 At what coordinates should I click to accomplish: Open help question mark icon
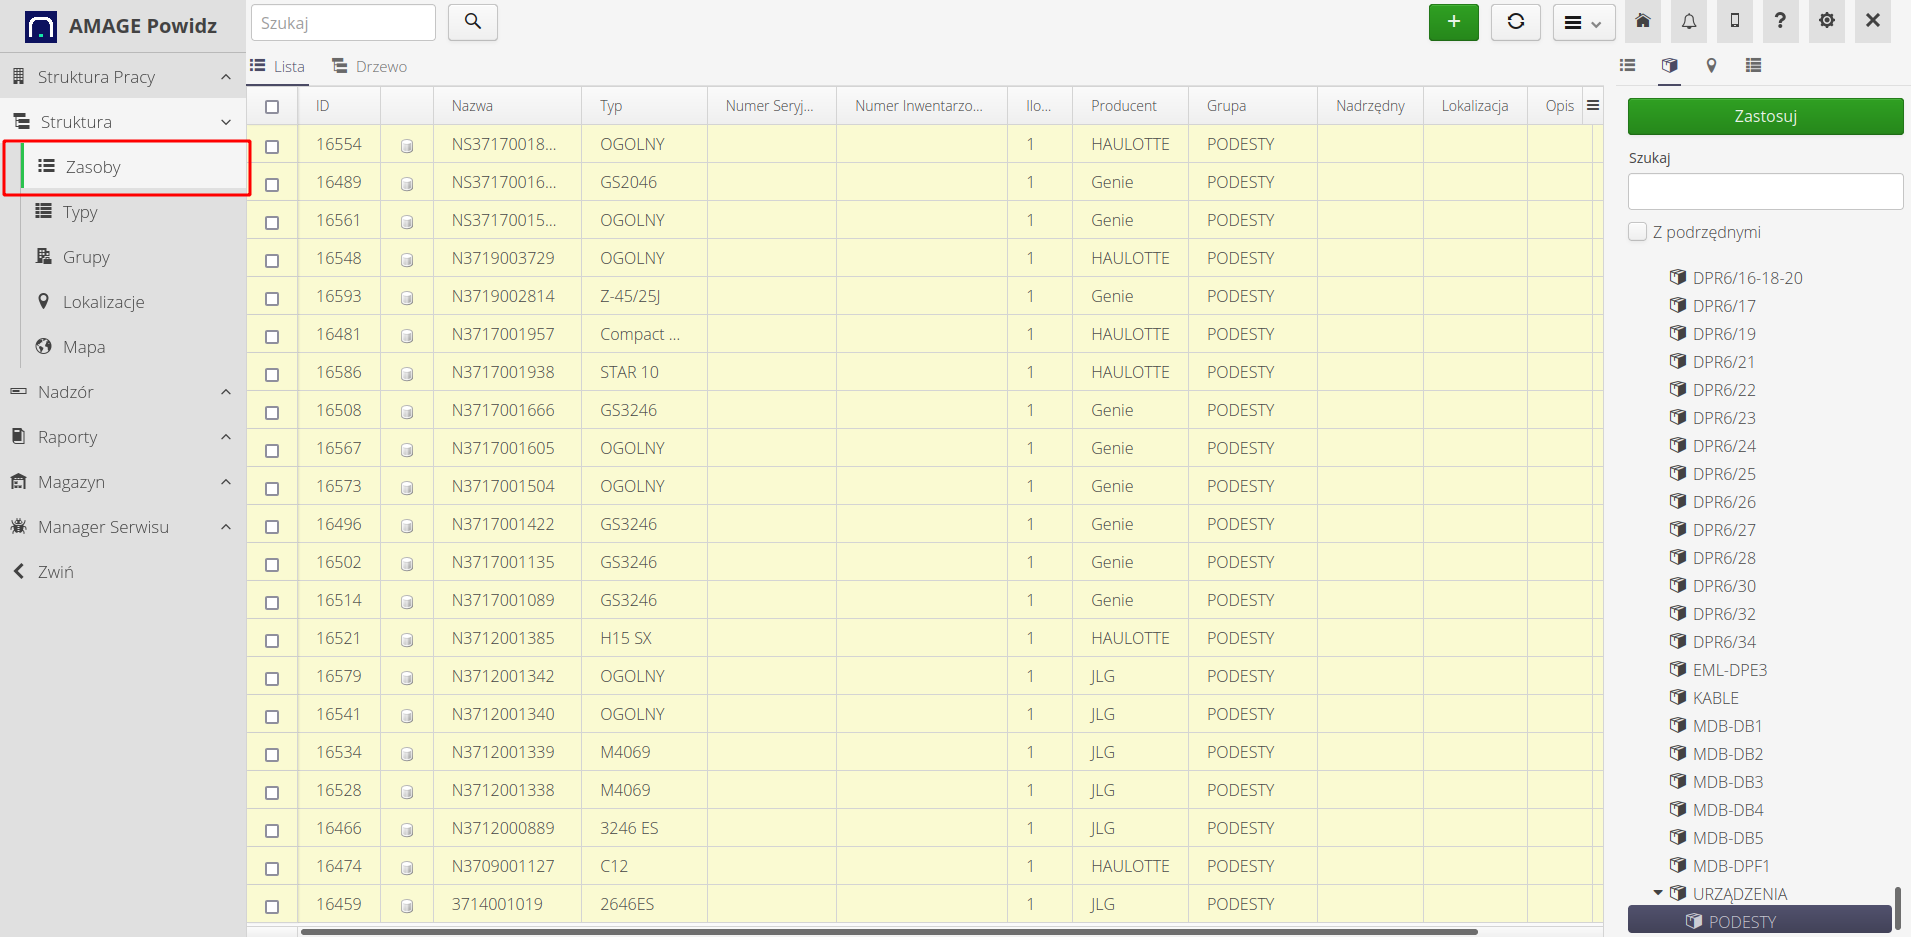tap(1780, 21)
